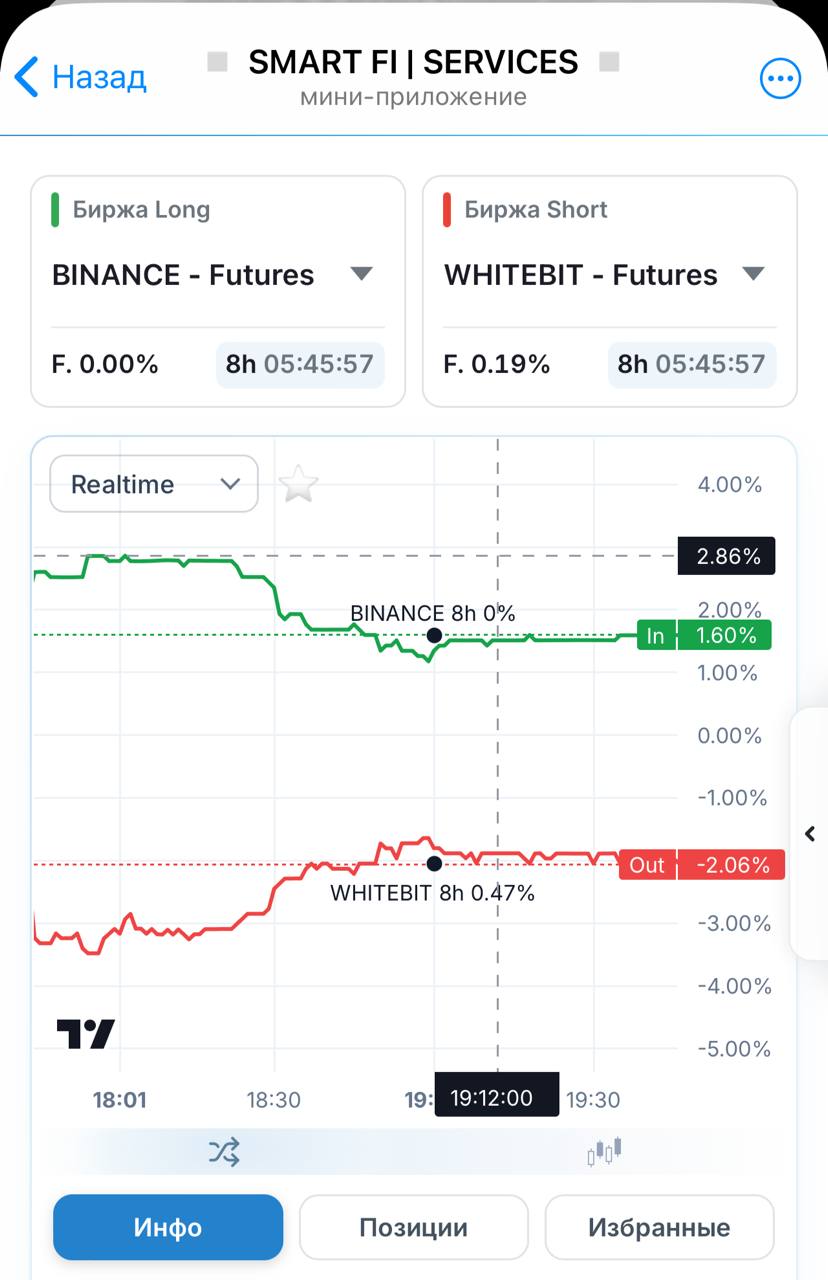
Task: Open the Realtime timeframe dropdown
Action: pos(154,484)
